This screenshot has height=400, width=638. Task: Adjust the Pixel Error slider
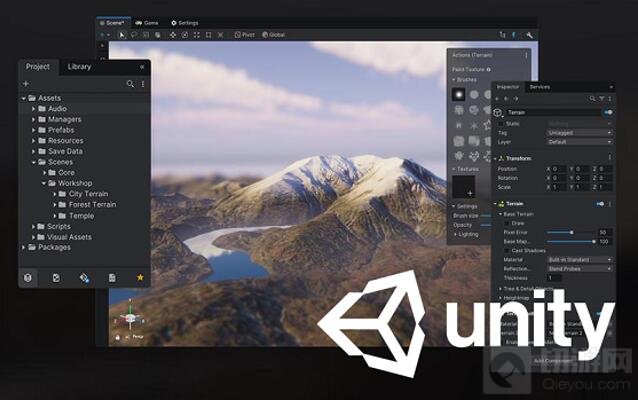[572, 232]
